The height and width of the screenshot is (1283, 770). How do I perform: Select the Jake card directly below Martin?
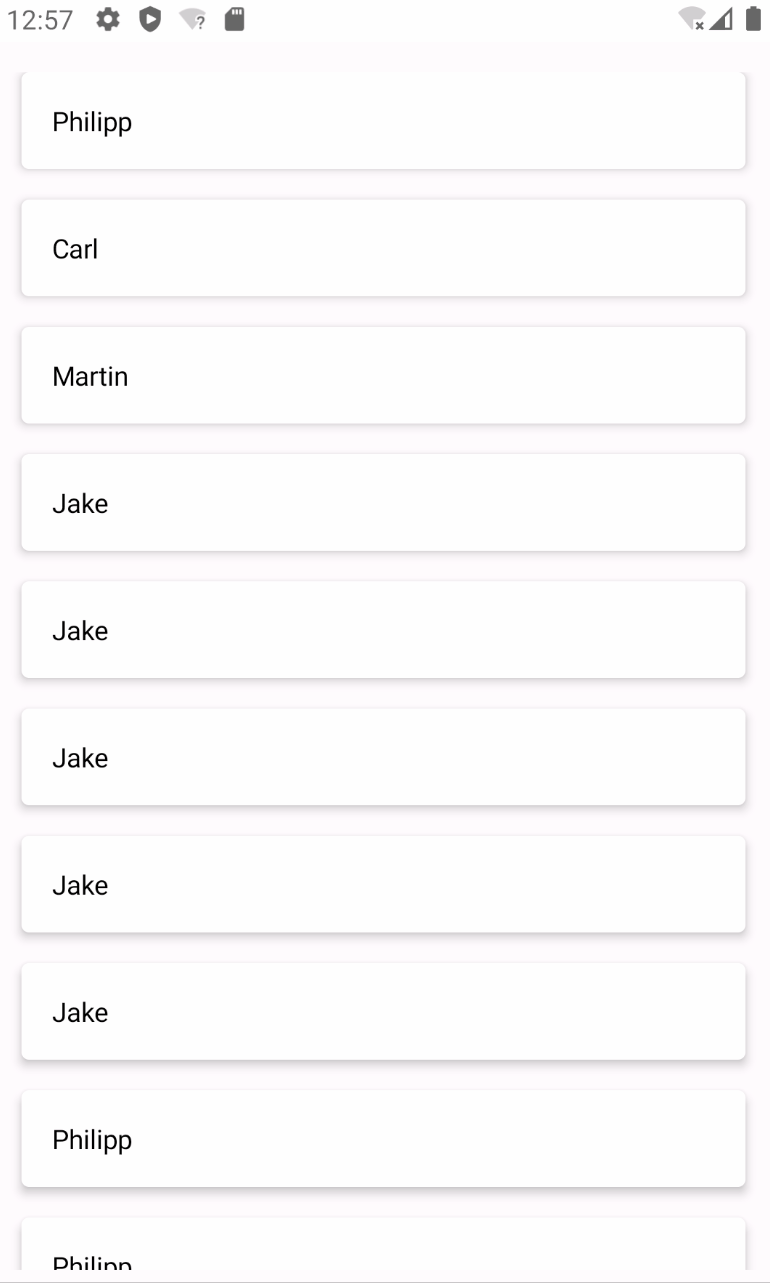coord(383,502)
